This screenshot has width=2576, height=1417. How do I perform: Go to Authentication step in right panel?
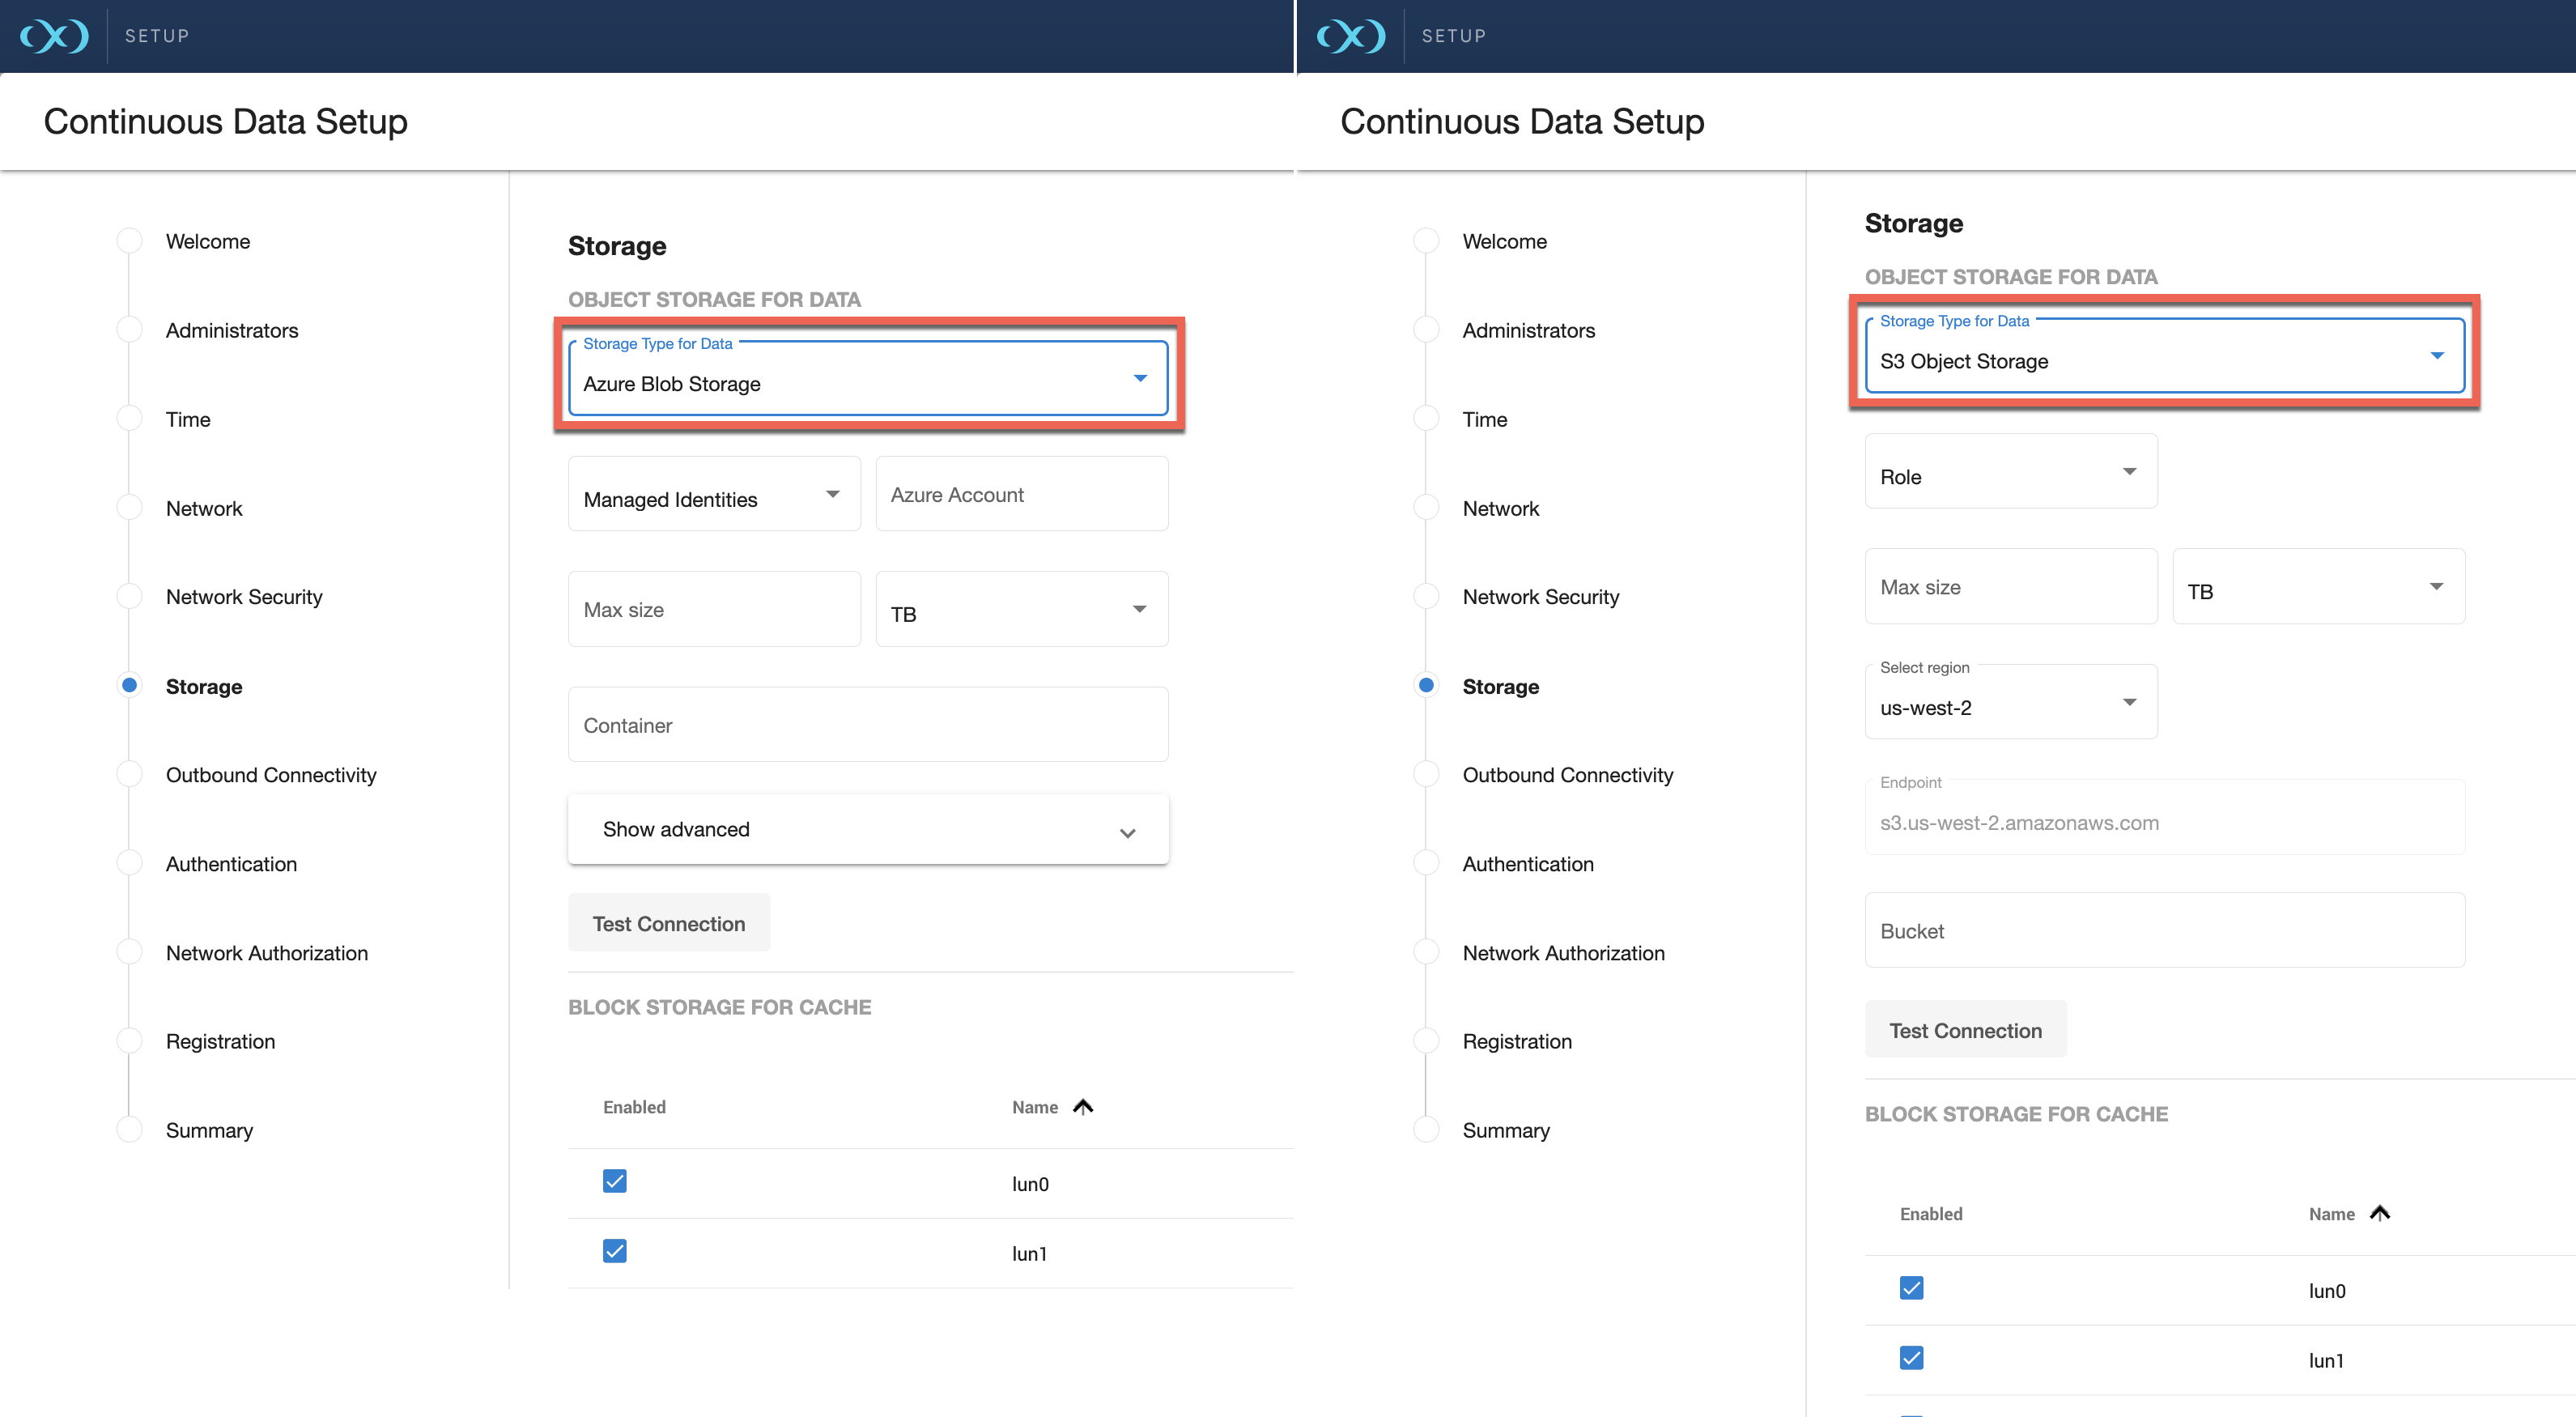(x=1528, y=864)
